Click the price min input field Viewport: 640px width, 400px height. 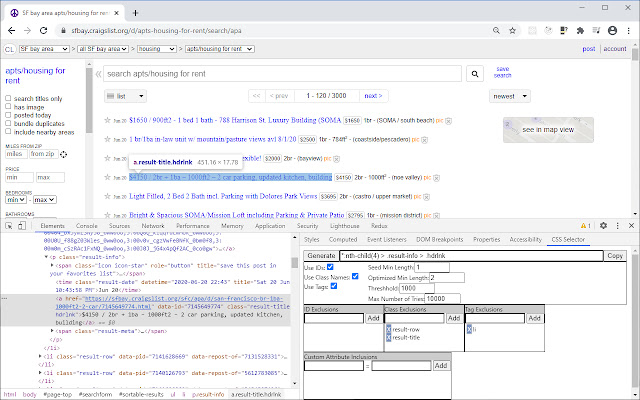click(x=19, y=178)
